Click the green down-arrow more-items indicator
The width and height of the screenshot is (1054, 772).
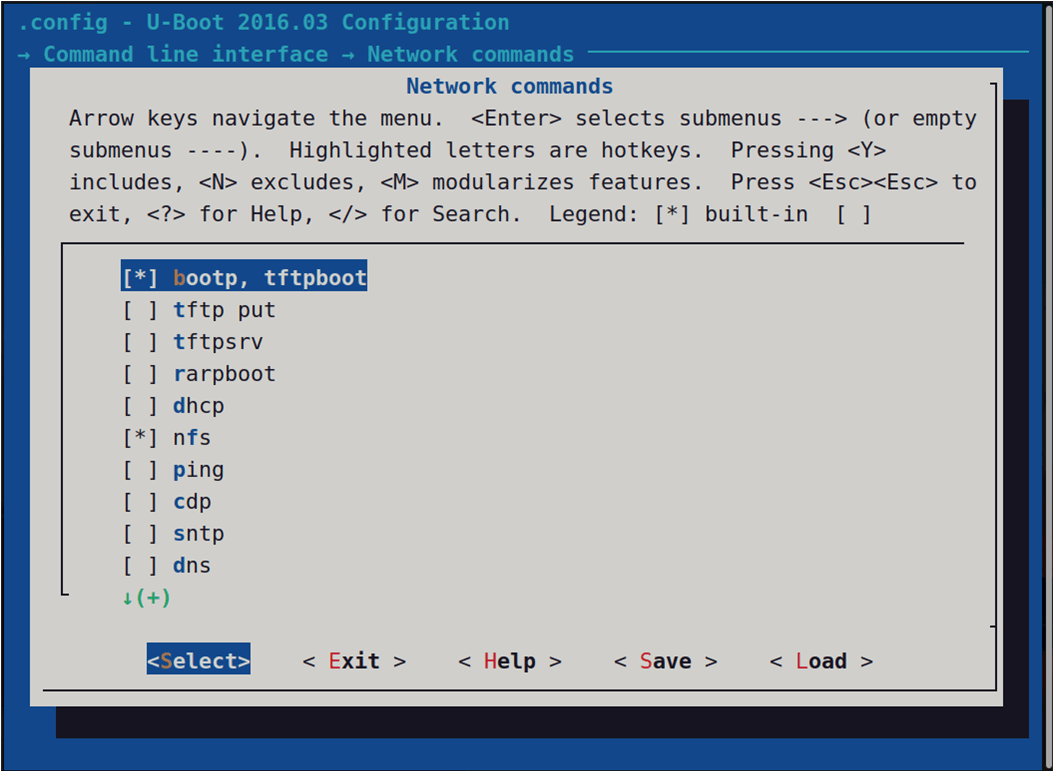tap(146, 598)
